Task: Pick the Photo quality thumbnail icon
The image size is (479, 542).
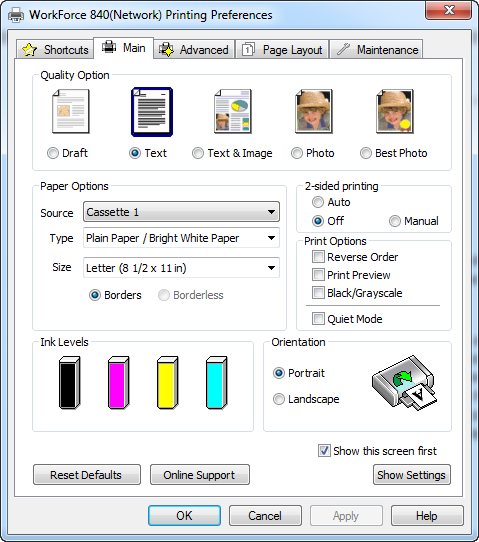Action: click(x=314, y=111)
